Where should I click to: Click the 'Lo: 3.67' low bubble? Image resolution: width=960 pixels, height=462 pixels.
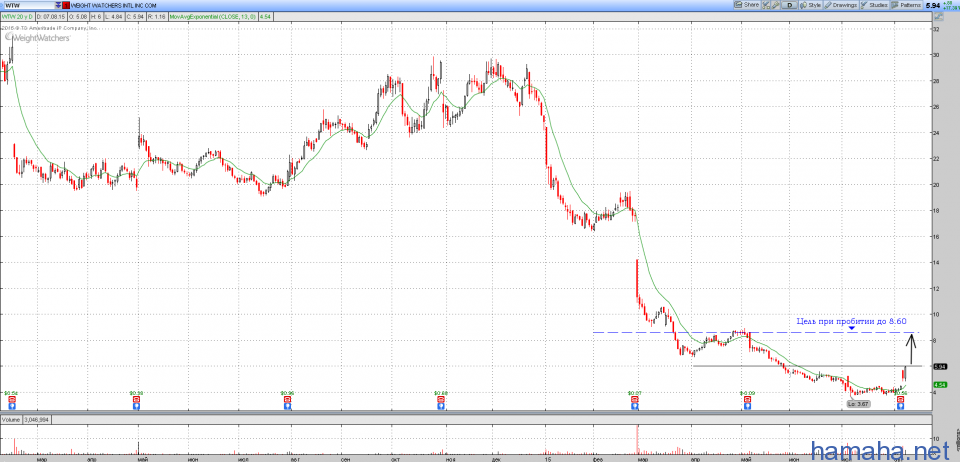click(857, 404)
